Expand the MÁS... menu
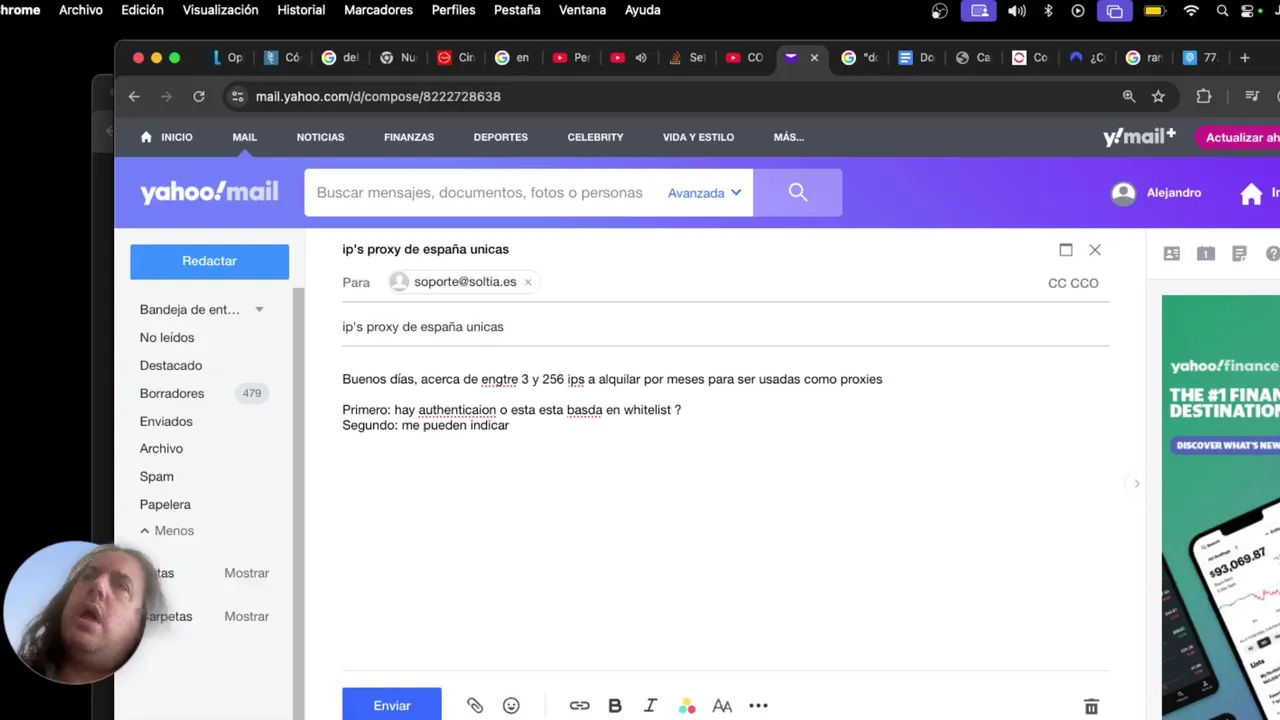 (788, 137)
